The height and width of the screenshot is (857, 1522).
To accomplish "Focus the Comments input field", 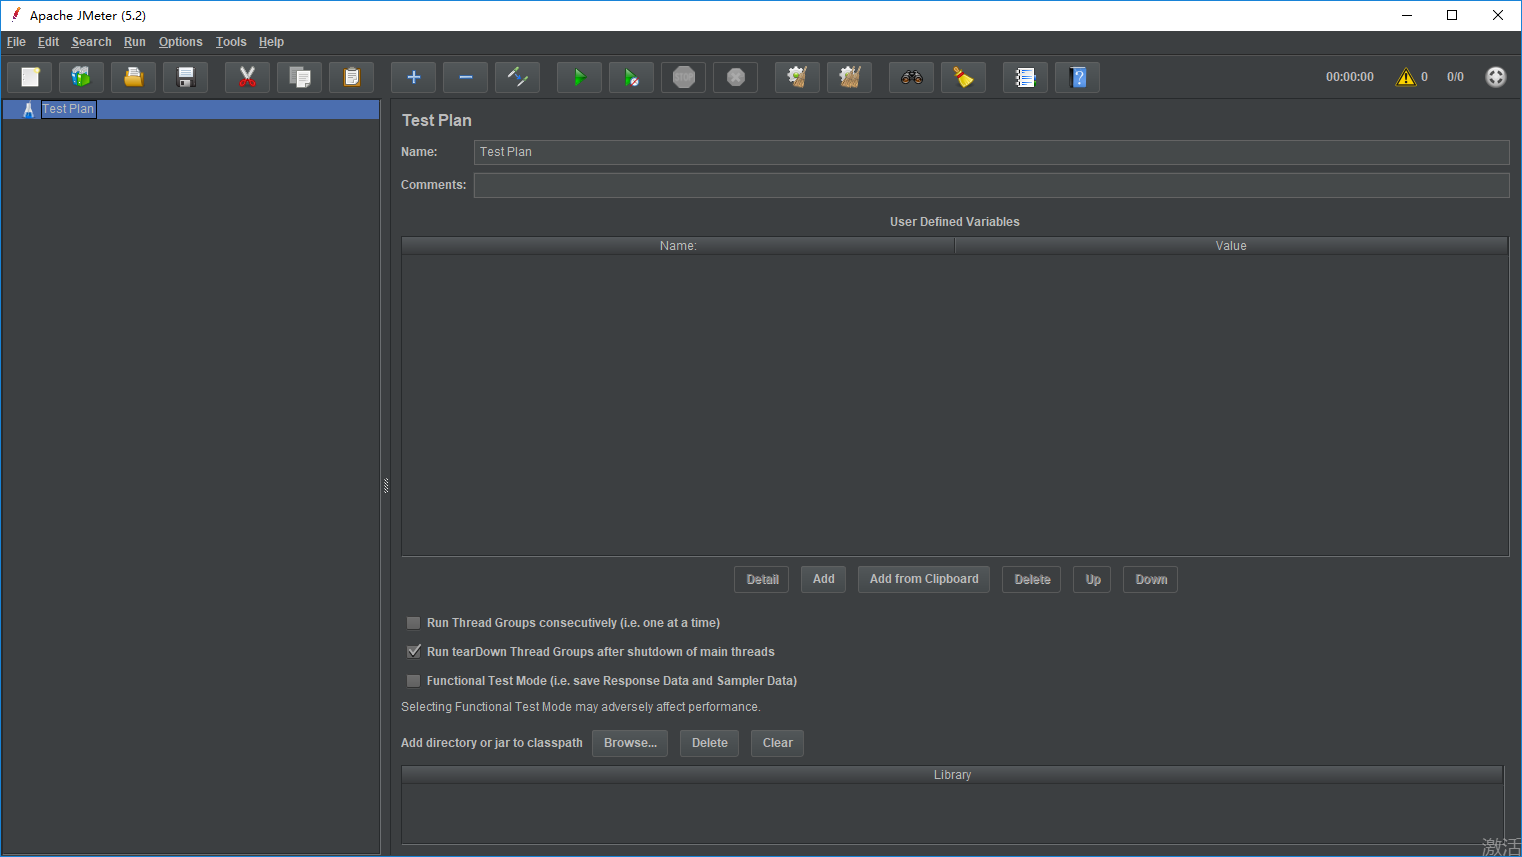I will tap(991, 185).
